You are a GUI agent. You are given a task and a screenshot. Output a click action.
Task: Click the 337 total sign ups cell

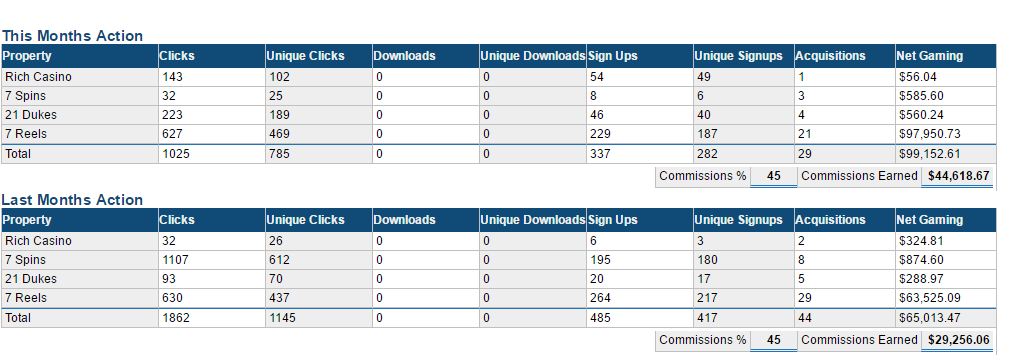click(640, 155)
